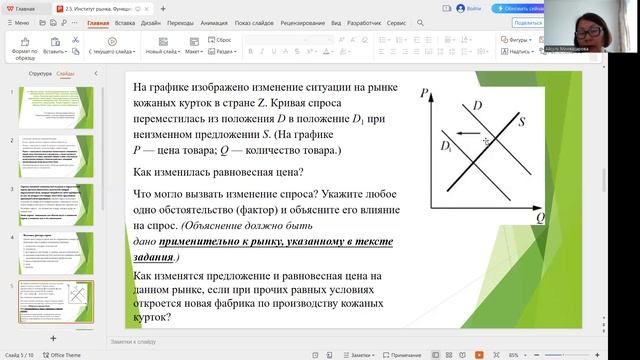Viewport: 640px width, 360px height.
Task: Open bullets list dropdown
Action: (388, 40)
